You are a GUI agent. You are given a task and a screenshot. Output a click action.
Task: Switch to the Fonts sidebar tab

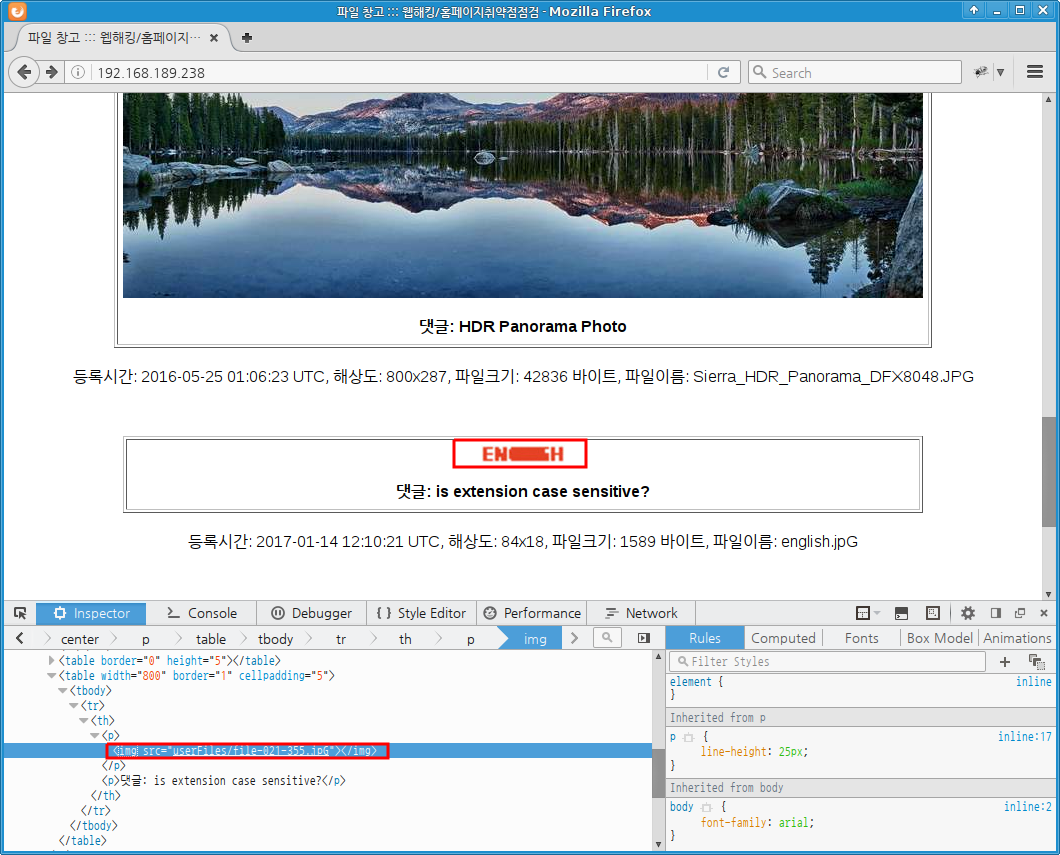(x=861, y=638)
